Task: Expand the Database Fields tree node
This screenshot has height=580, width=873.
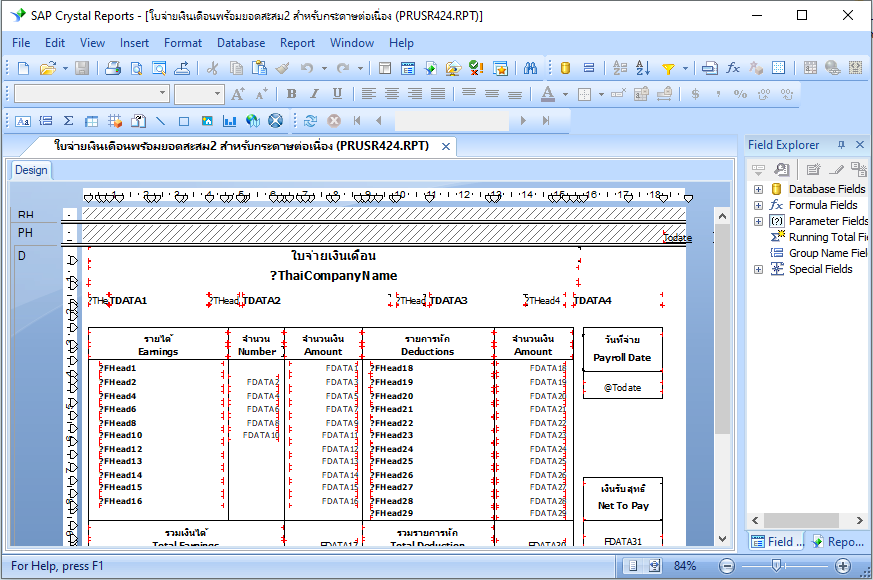Action: (x=758, y=189)
